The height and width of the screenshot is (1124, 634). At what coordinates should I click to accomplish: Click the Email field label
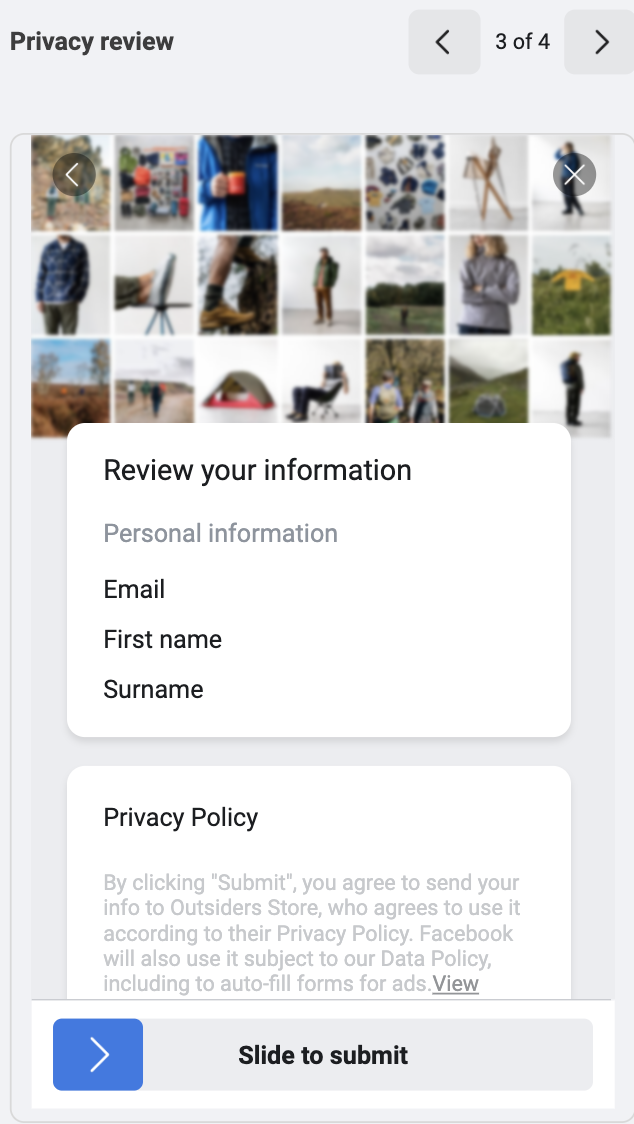pos(134,589)
